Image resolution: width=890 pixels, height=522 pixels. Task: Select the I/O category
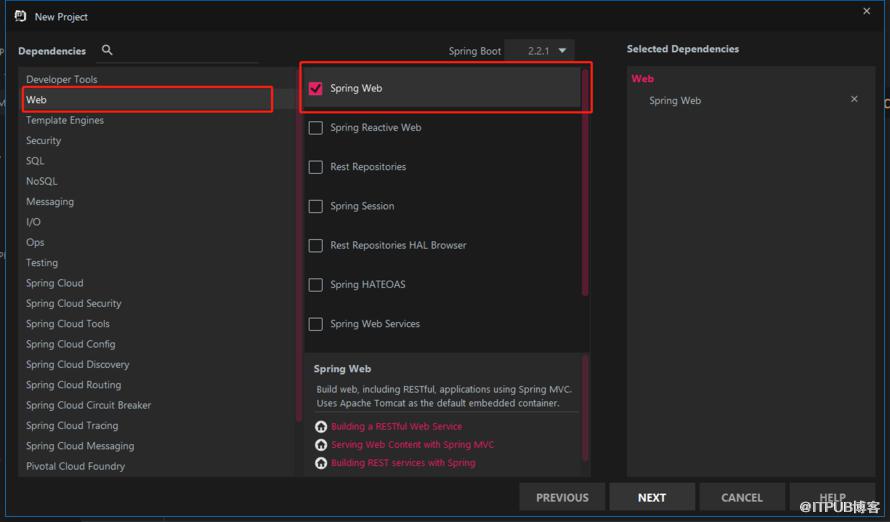coord(158,222)
